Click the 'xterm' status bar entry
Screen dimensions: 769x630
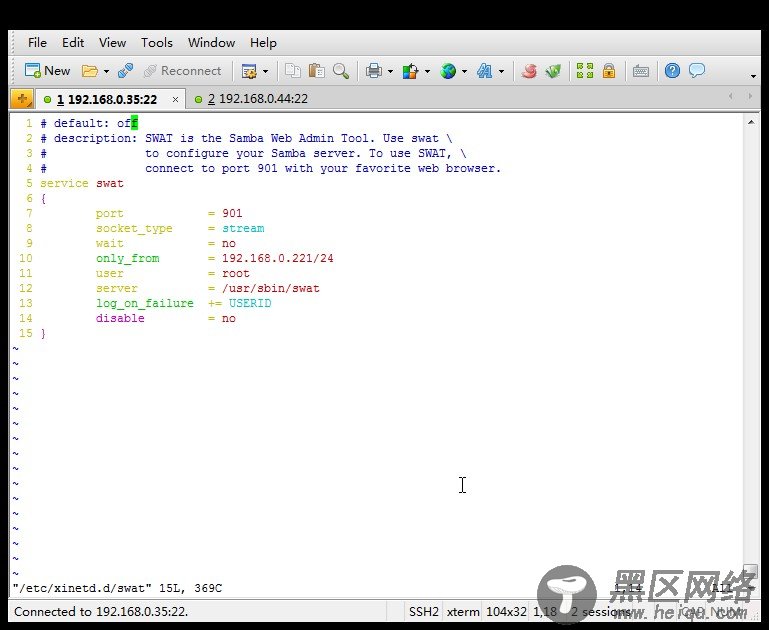tap(463, 611)
